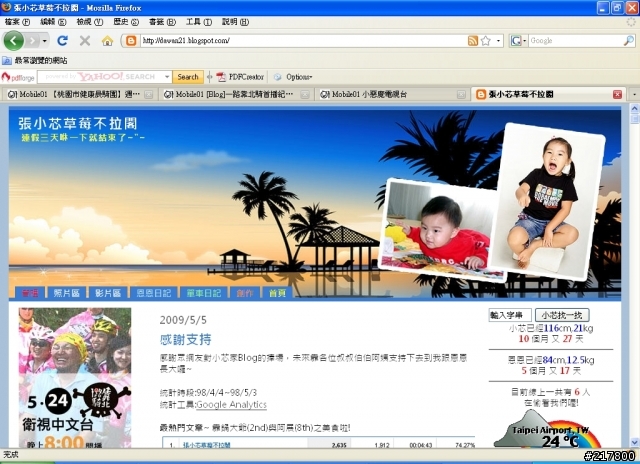This screenshot has height=464, width=640.
Task: Close the active 張小芯草莓不拉閣 tab
Action: pyautogui.click(x=617, y=94)
